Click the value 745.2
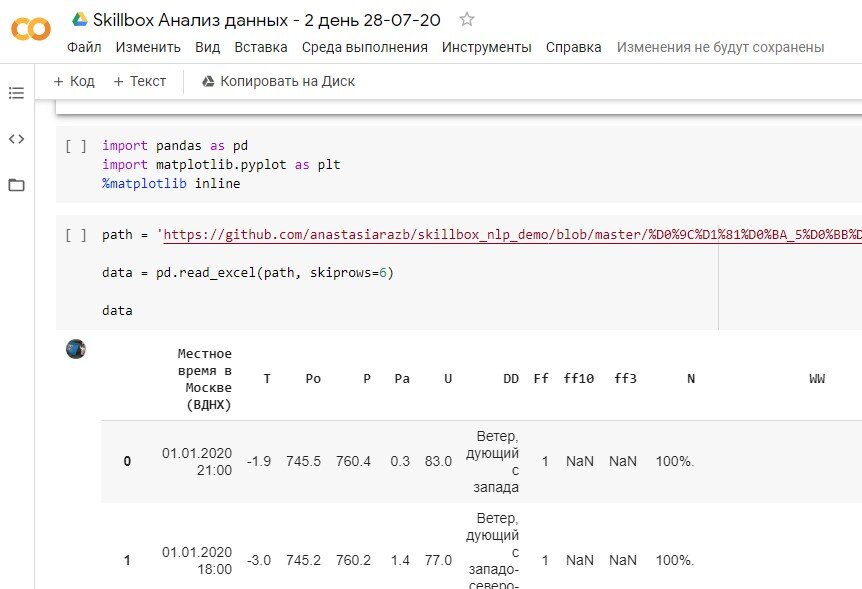 (x=303, y=560)
